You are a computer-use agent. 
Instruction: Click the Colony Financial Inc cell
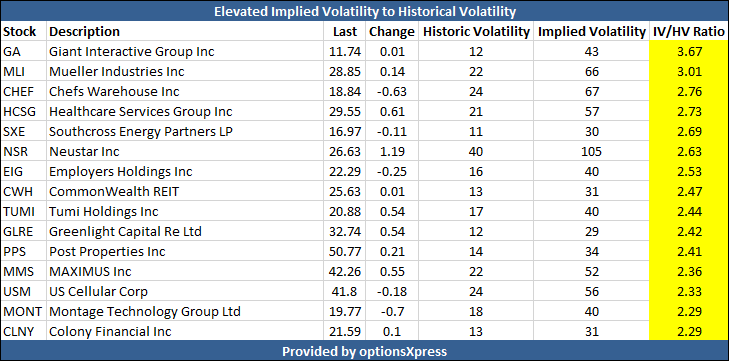pos(185,331)
